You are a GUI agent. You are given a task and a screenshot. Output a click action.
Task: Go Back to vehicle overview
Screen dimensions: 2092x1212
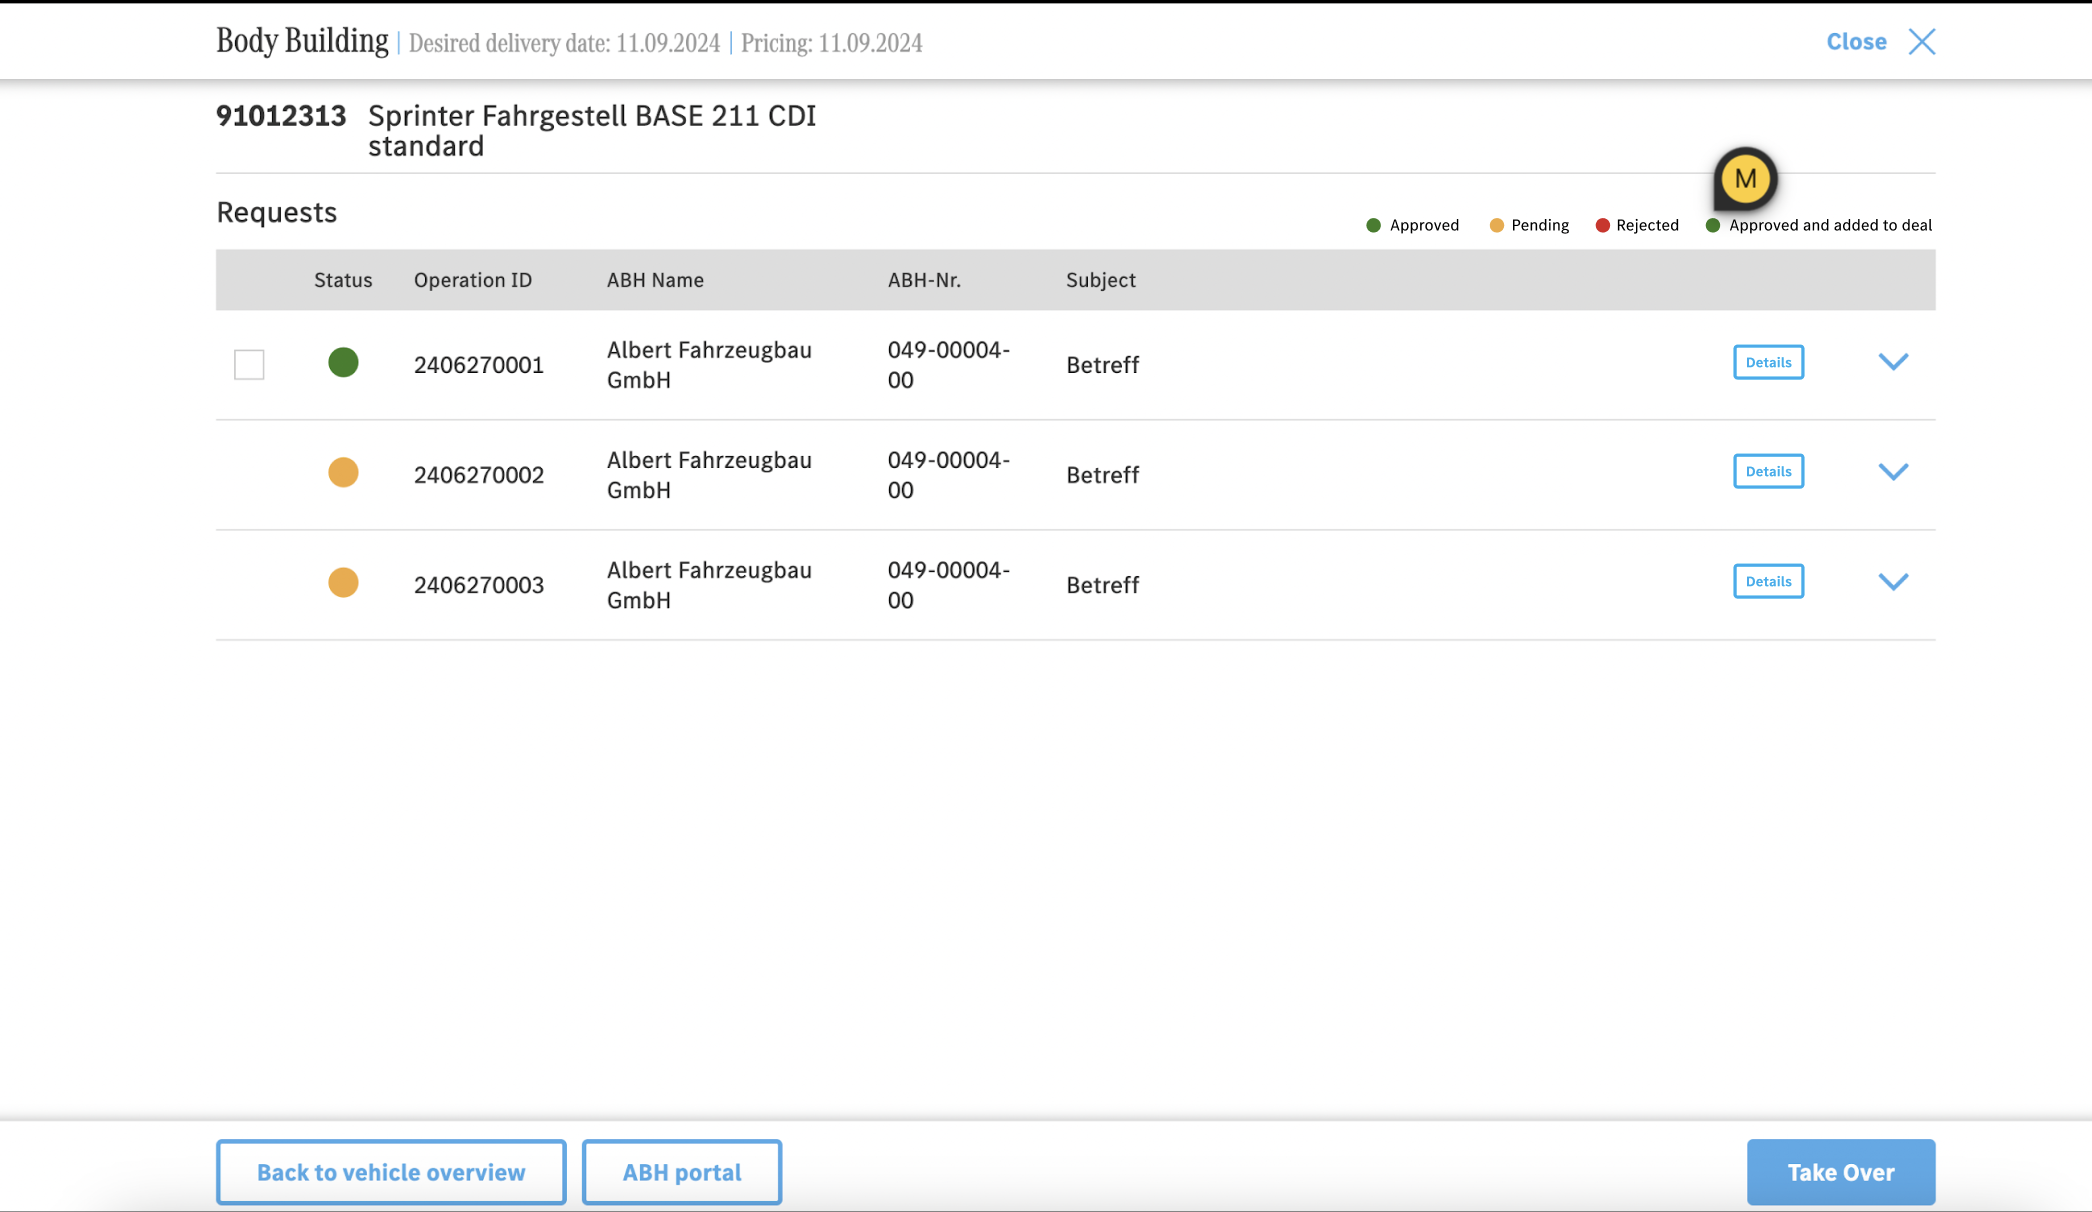391,1172
